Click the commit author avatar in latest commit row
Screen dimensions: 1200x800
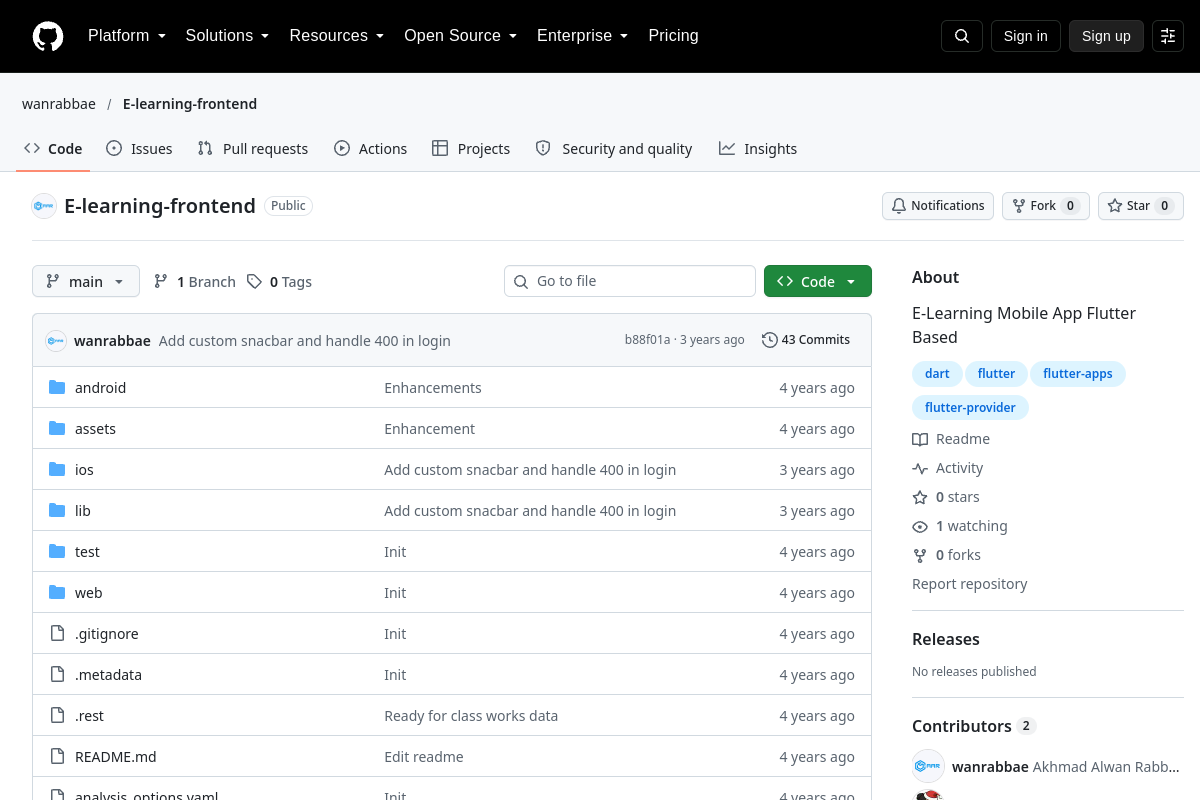click(56, 340)
